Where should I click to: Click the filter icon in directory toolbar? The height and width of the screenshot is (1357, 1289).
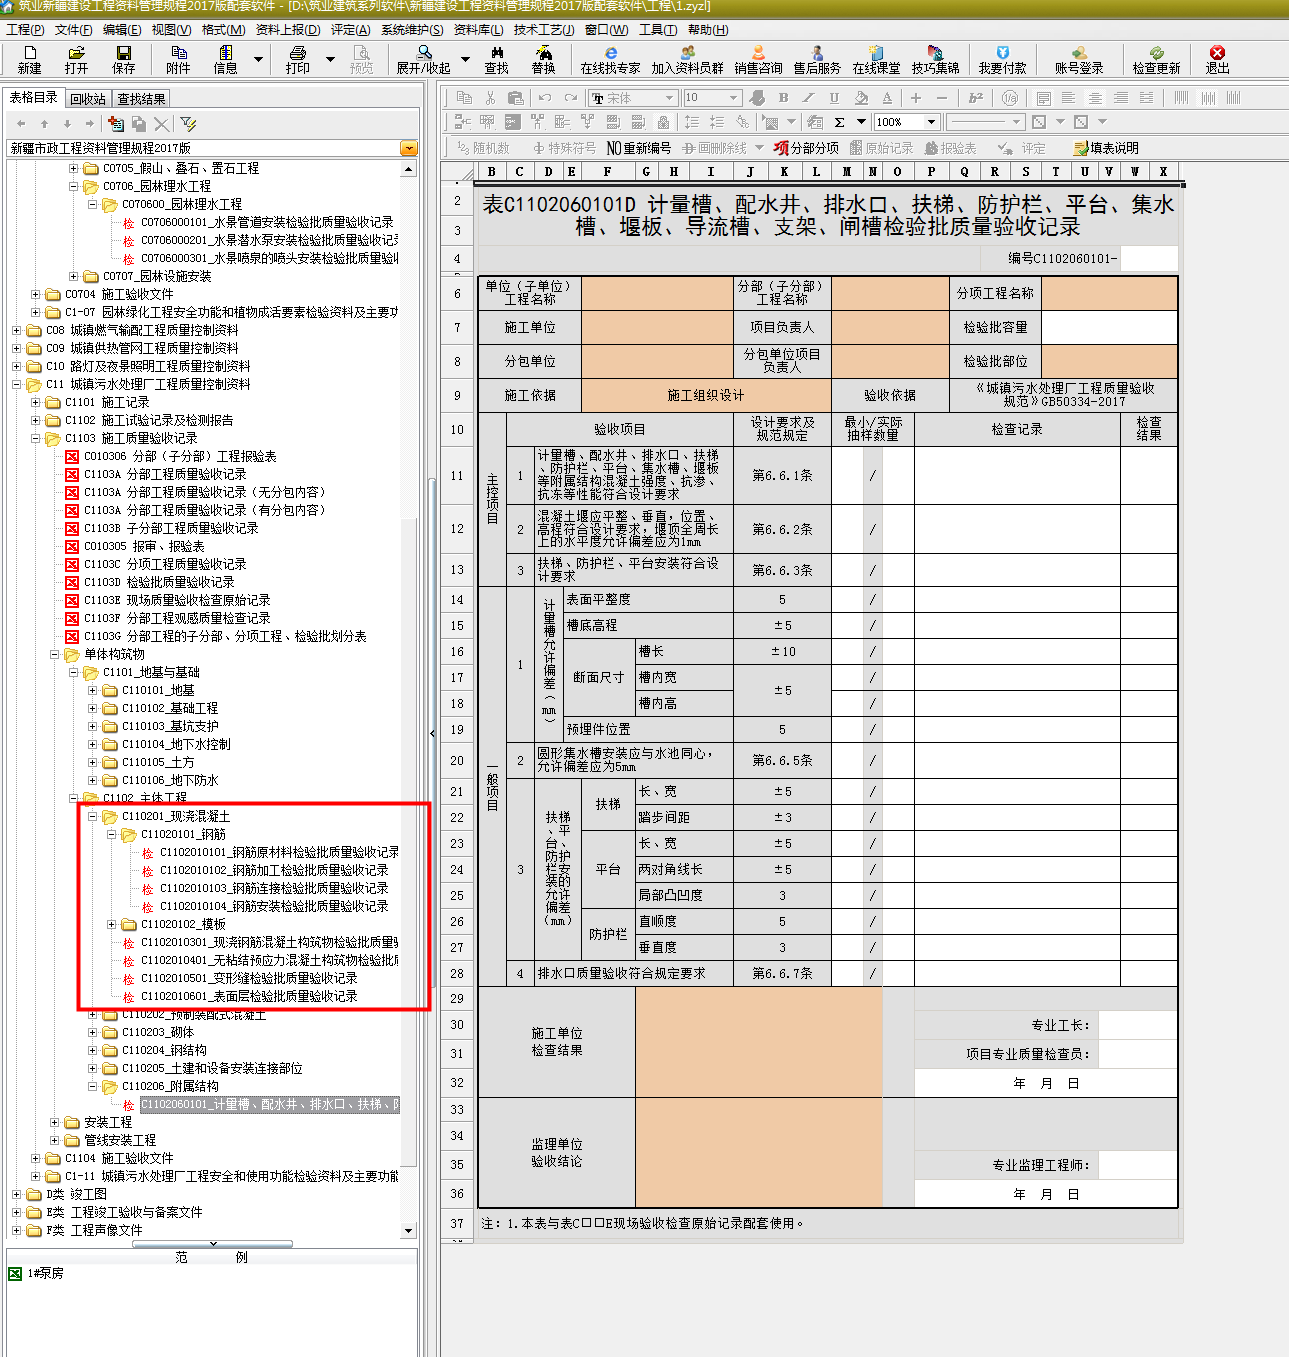tap(188, 124)
